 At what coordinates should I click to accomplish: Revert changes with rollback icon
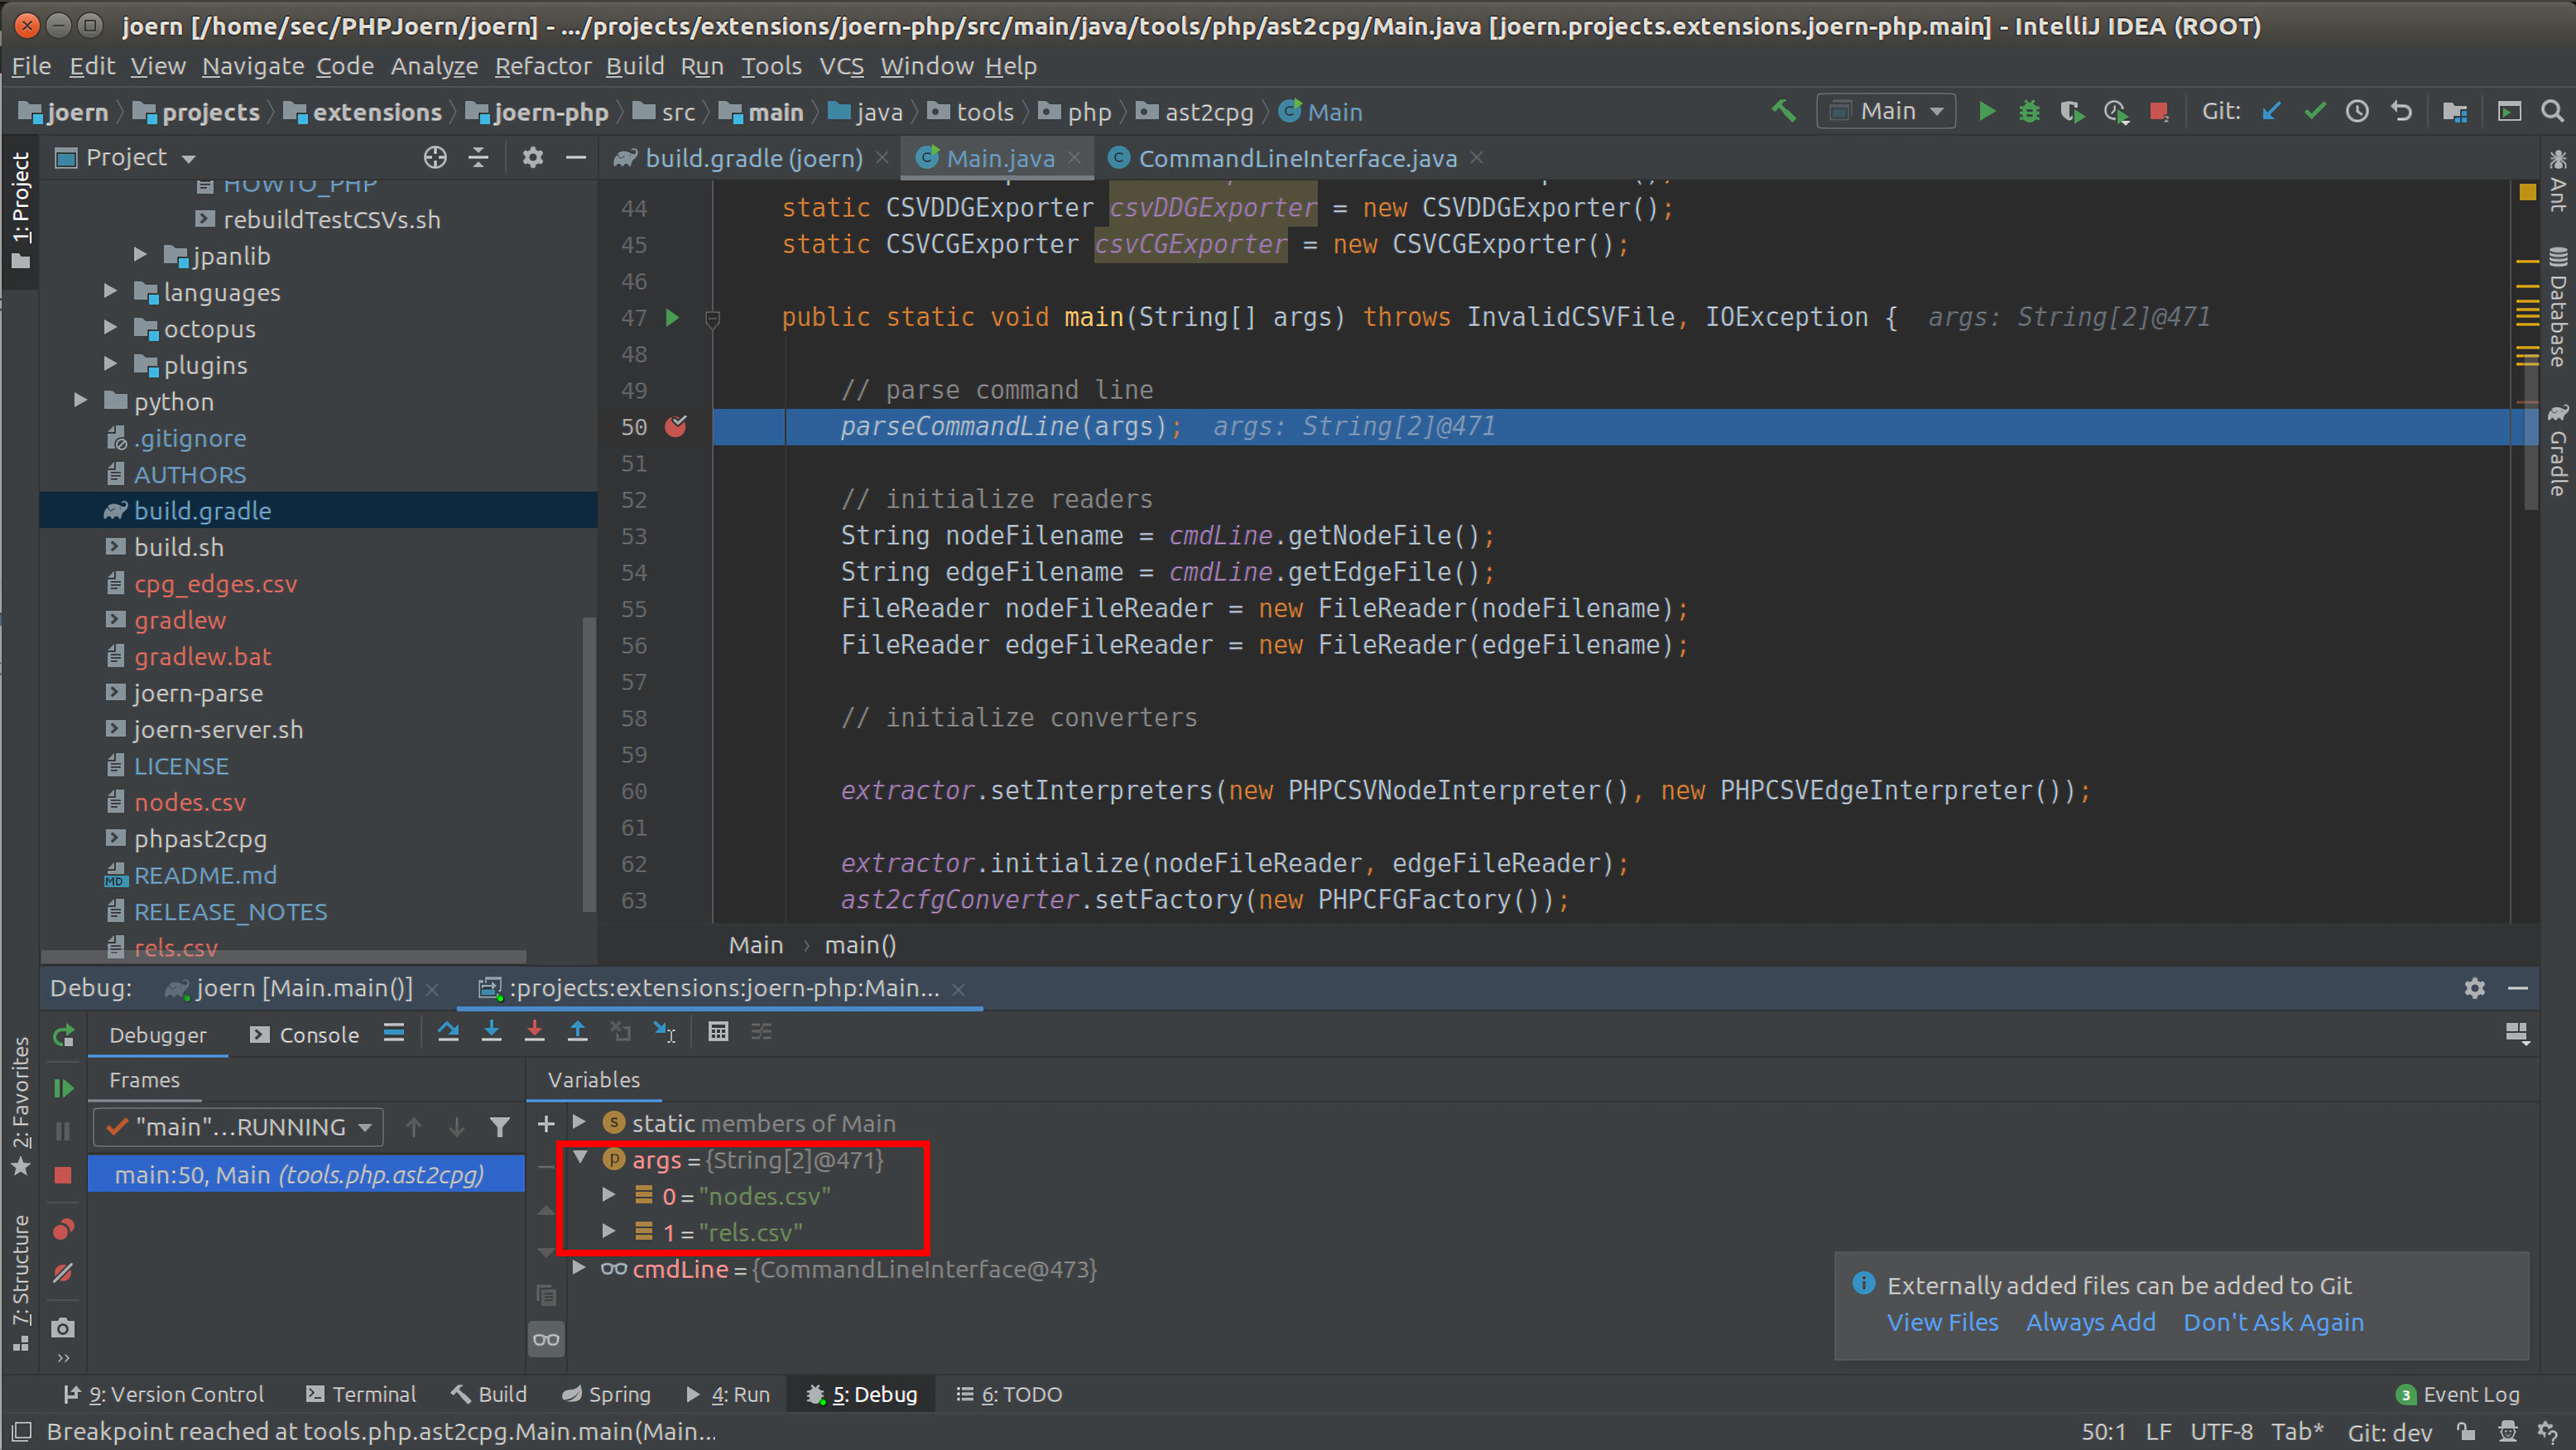coord(2401,111)
